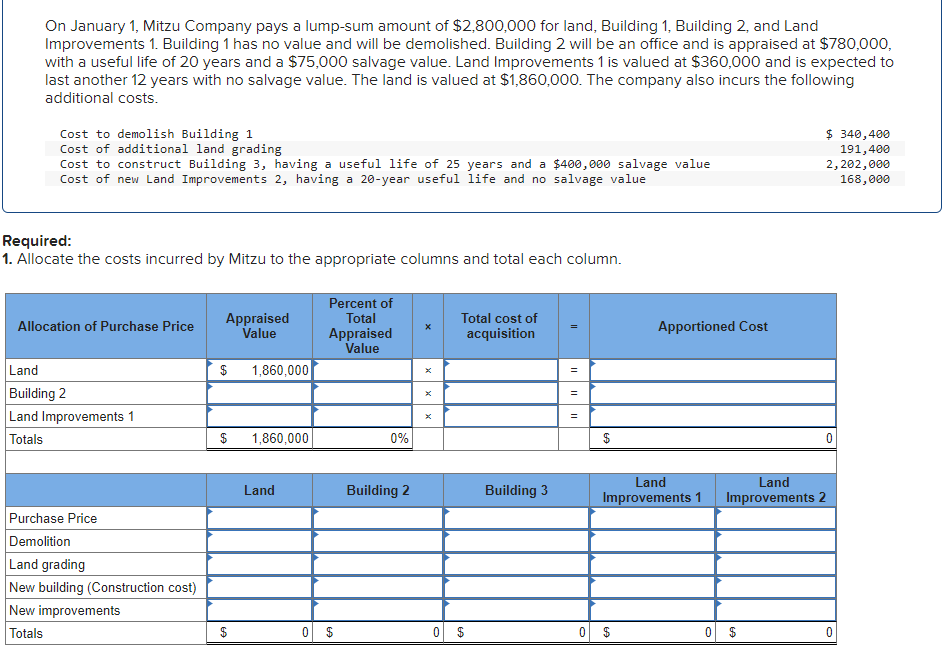Click the equals indicator in the Land row
Image resolution: width=947 pixels, height=663 pixels.
572,370
